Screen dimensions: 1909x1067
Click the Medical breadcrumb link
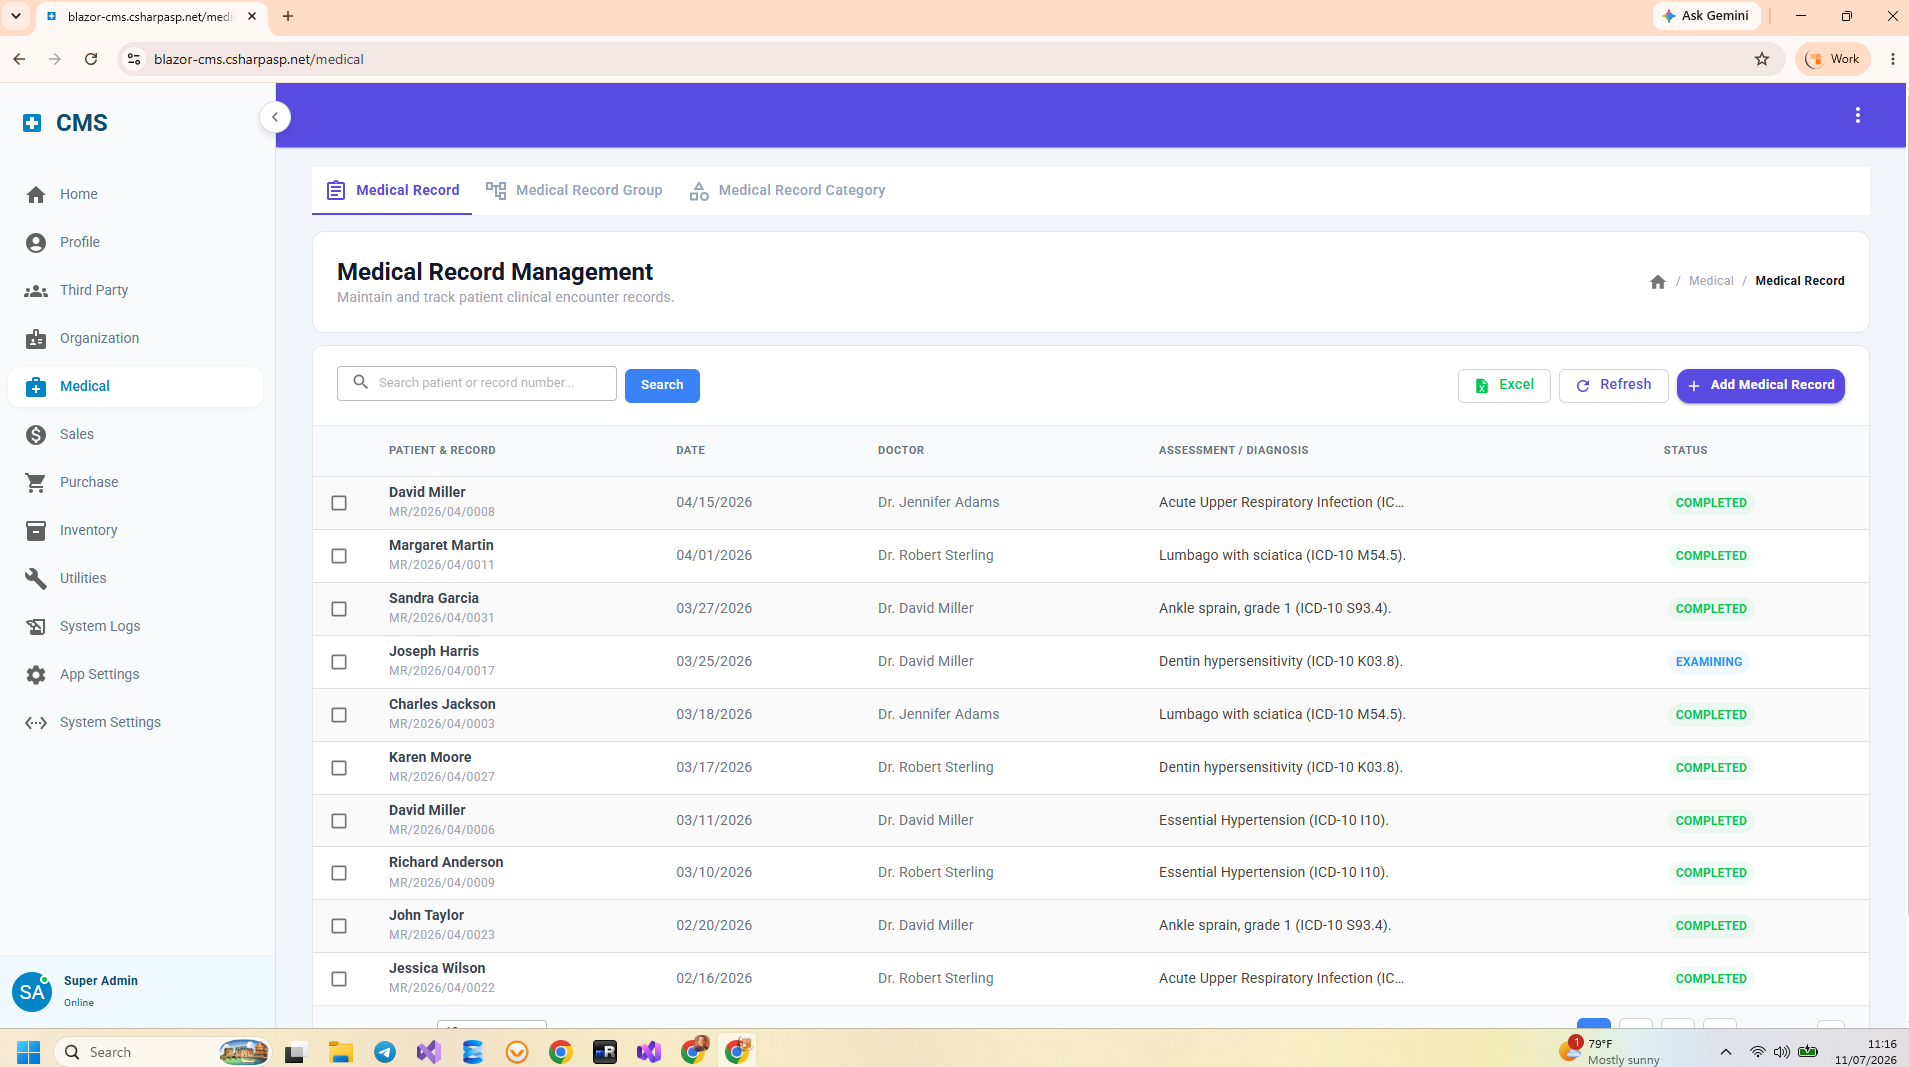click(1711, 281)
